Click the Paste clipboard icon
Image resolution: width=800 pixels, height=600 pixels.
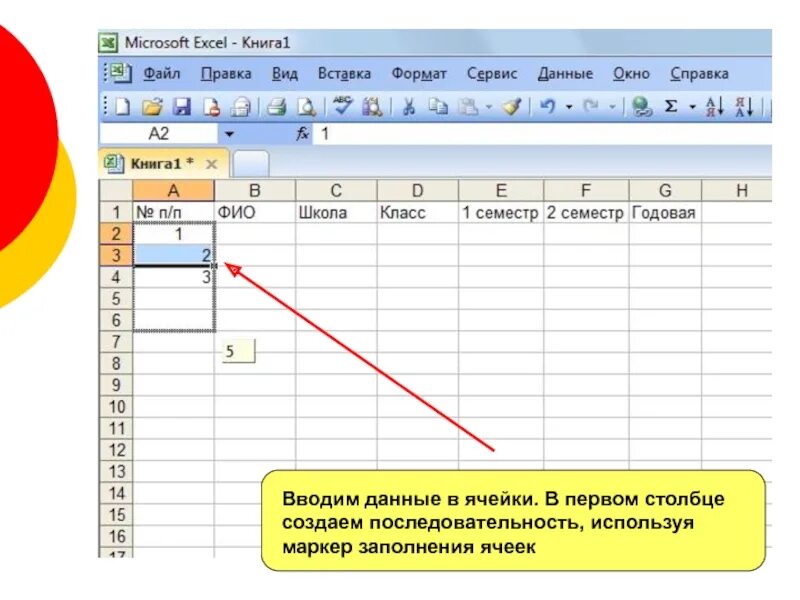pyautogui.click(x=468, y=107)
